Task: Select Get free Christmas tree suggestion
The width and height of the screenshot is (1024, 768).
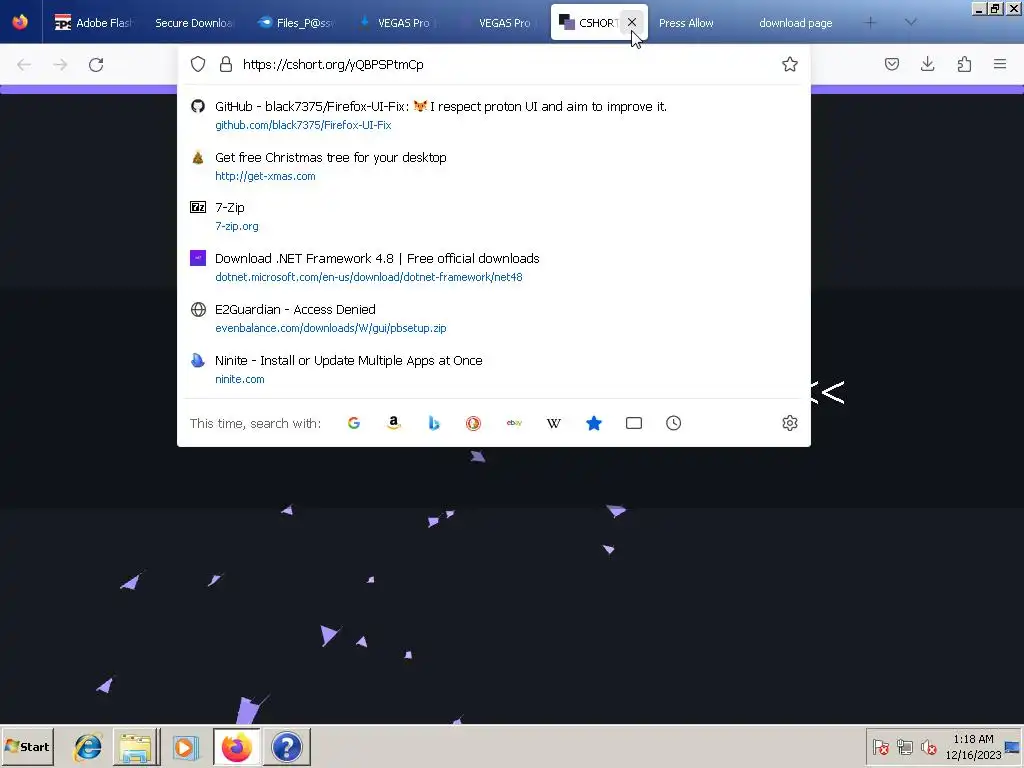Action: [494, 166]
